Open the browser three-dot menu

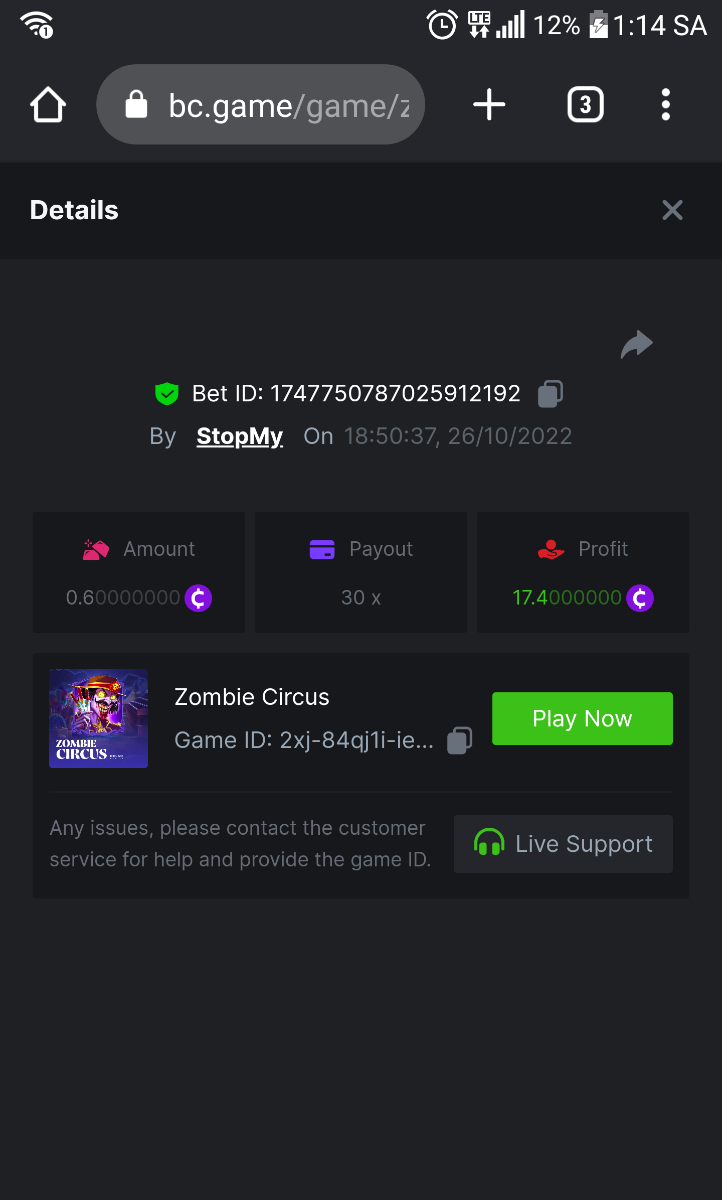coord(666,105)
